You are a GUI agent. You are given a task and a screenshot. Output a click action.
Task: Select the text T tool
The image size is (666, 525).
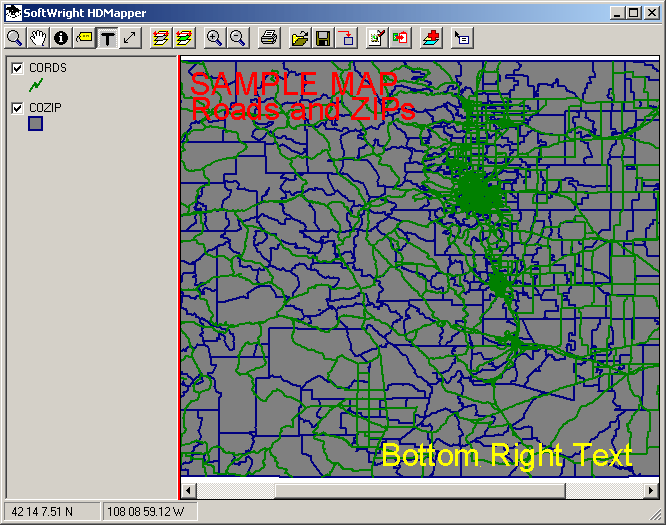[x=107, y=38]
